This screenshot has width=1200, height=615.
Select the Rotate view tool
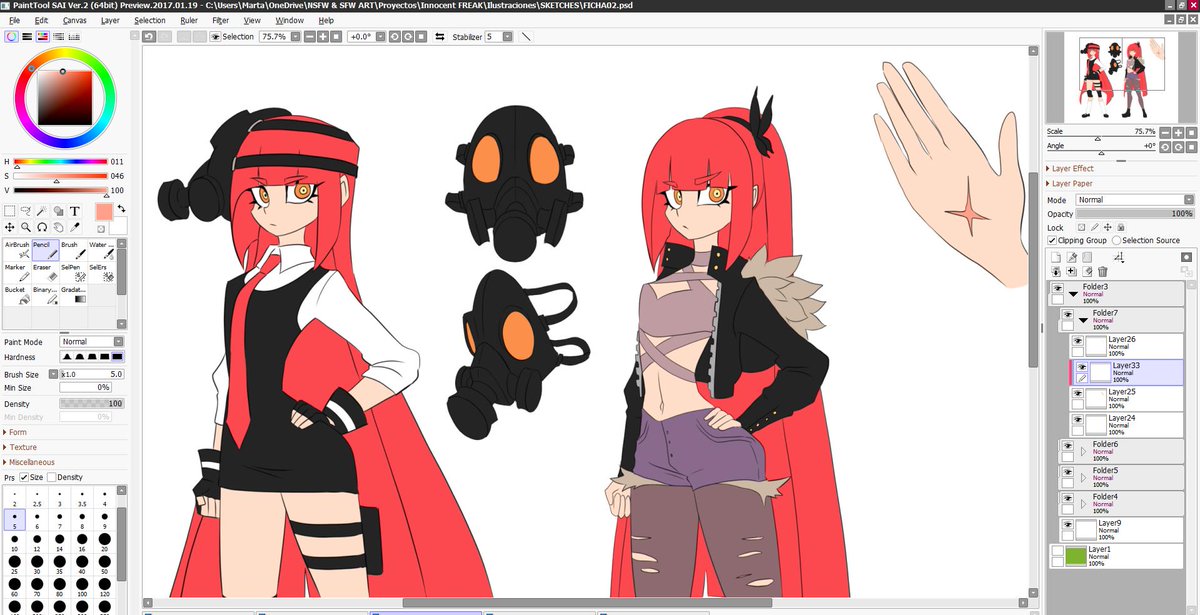pyautogui.click(x=42, y=227)
